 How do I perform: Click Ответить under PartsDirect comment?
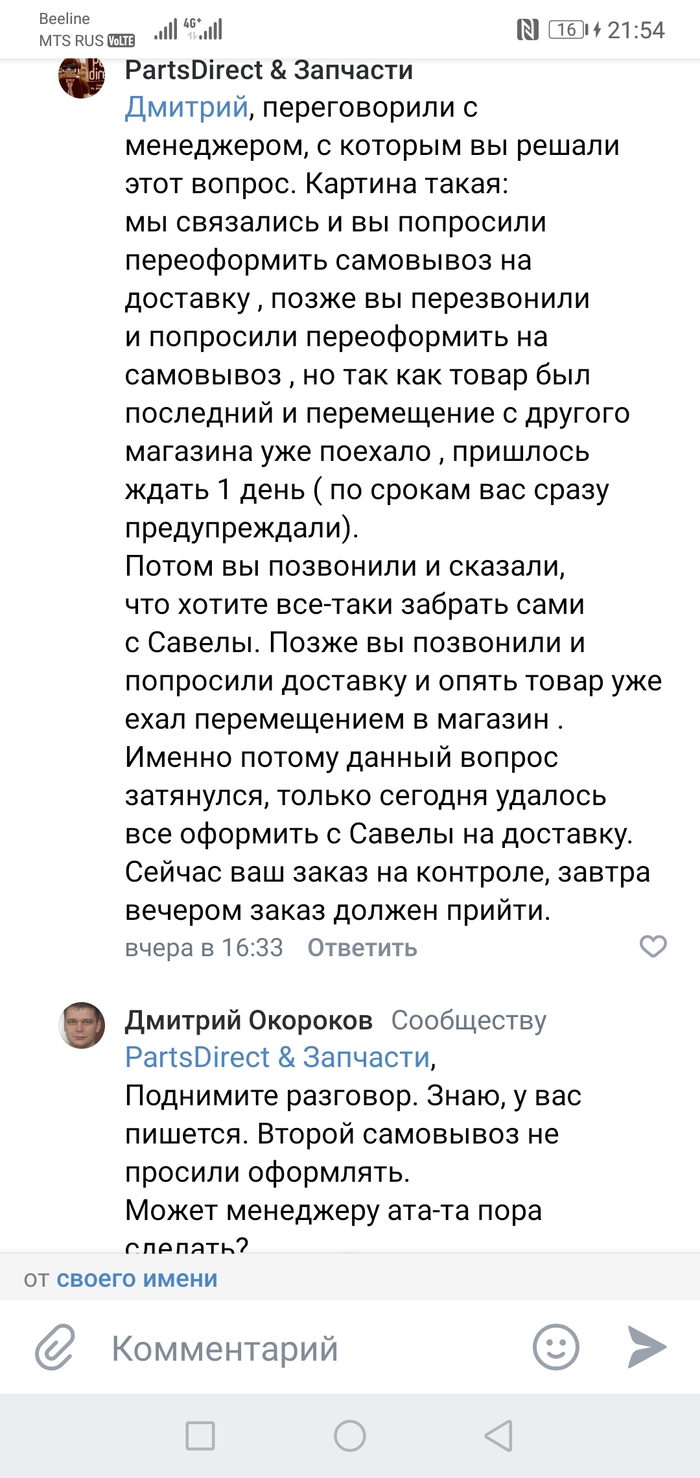pos(362,947)
